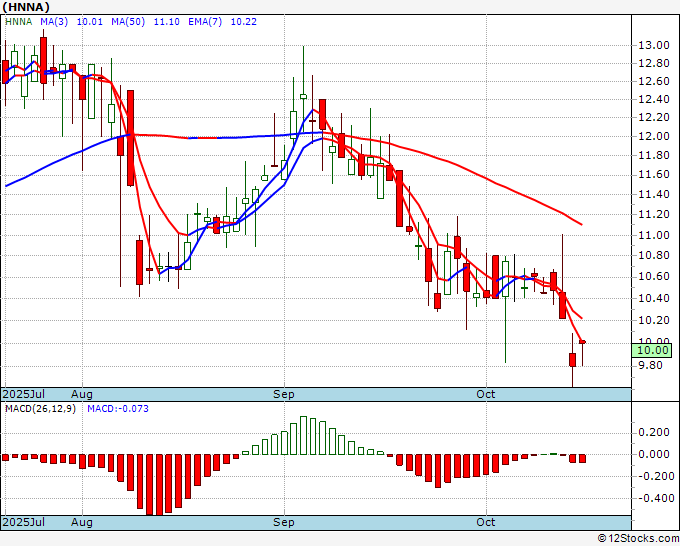Click the 0.000 MACD axis label

click(x=654, y=454)
